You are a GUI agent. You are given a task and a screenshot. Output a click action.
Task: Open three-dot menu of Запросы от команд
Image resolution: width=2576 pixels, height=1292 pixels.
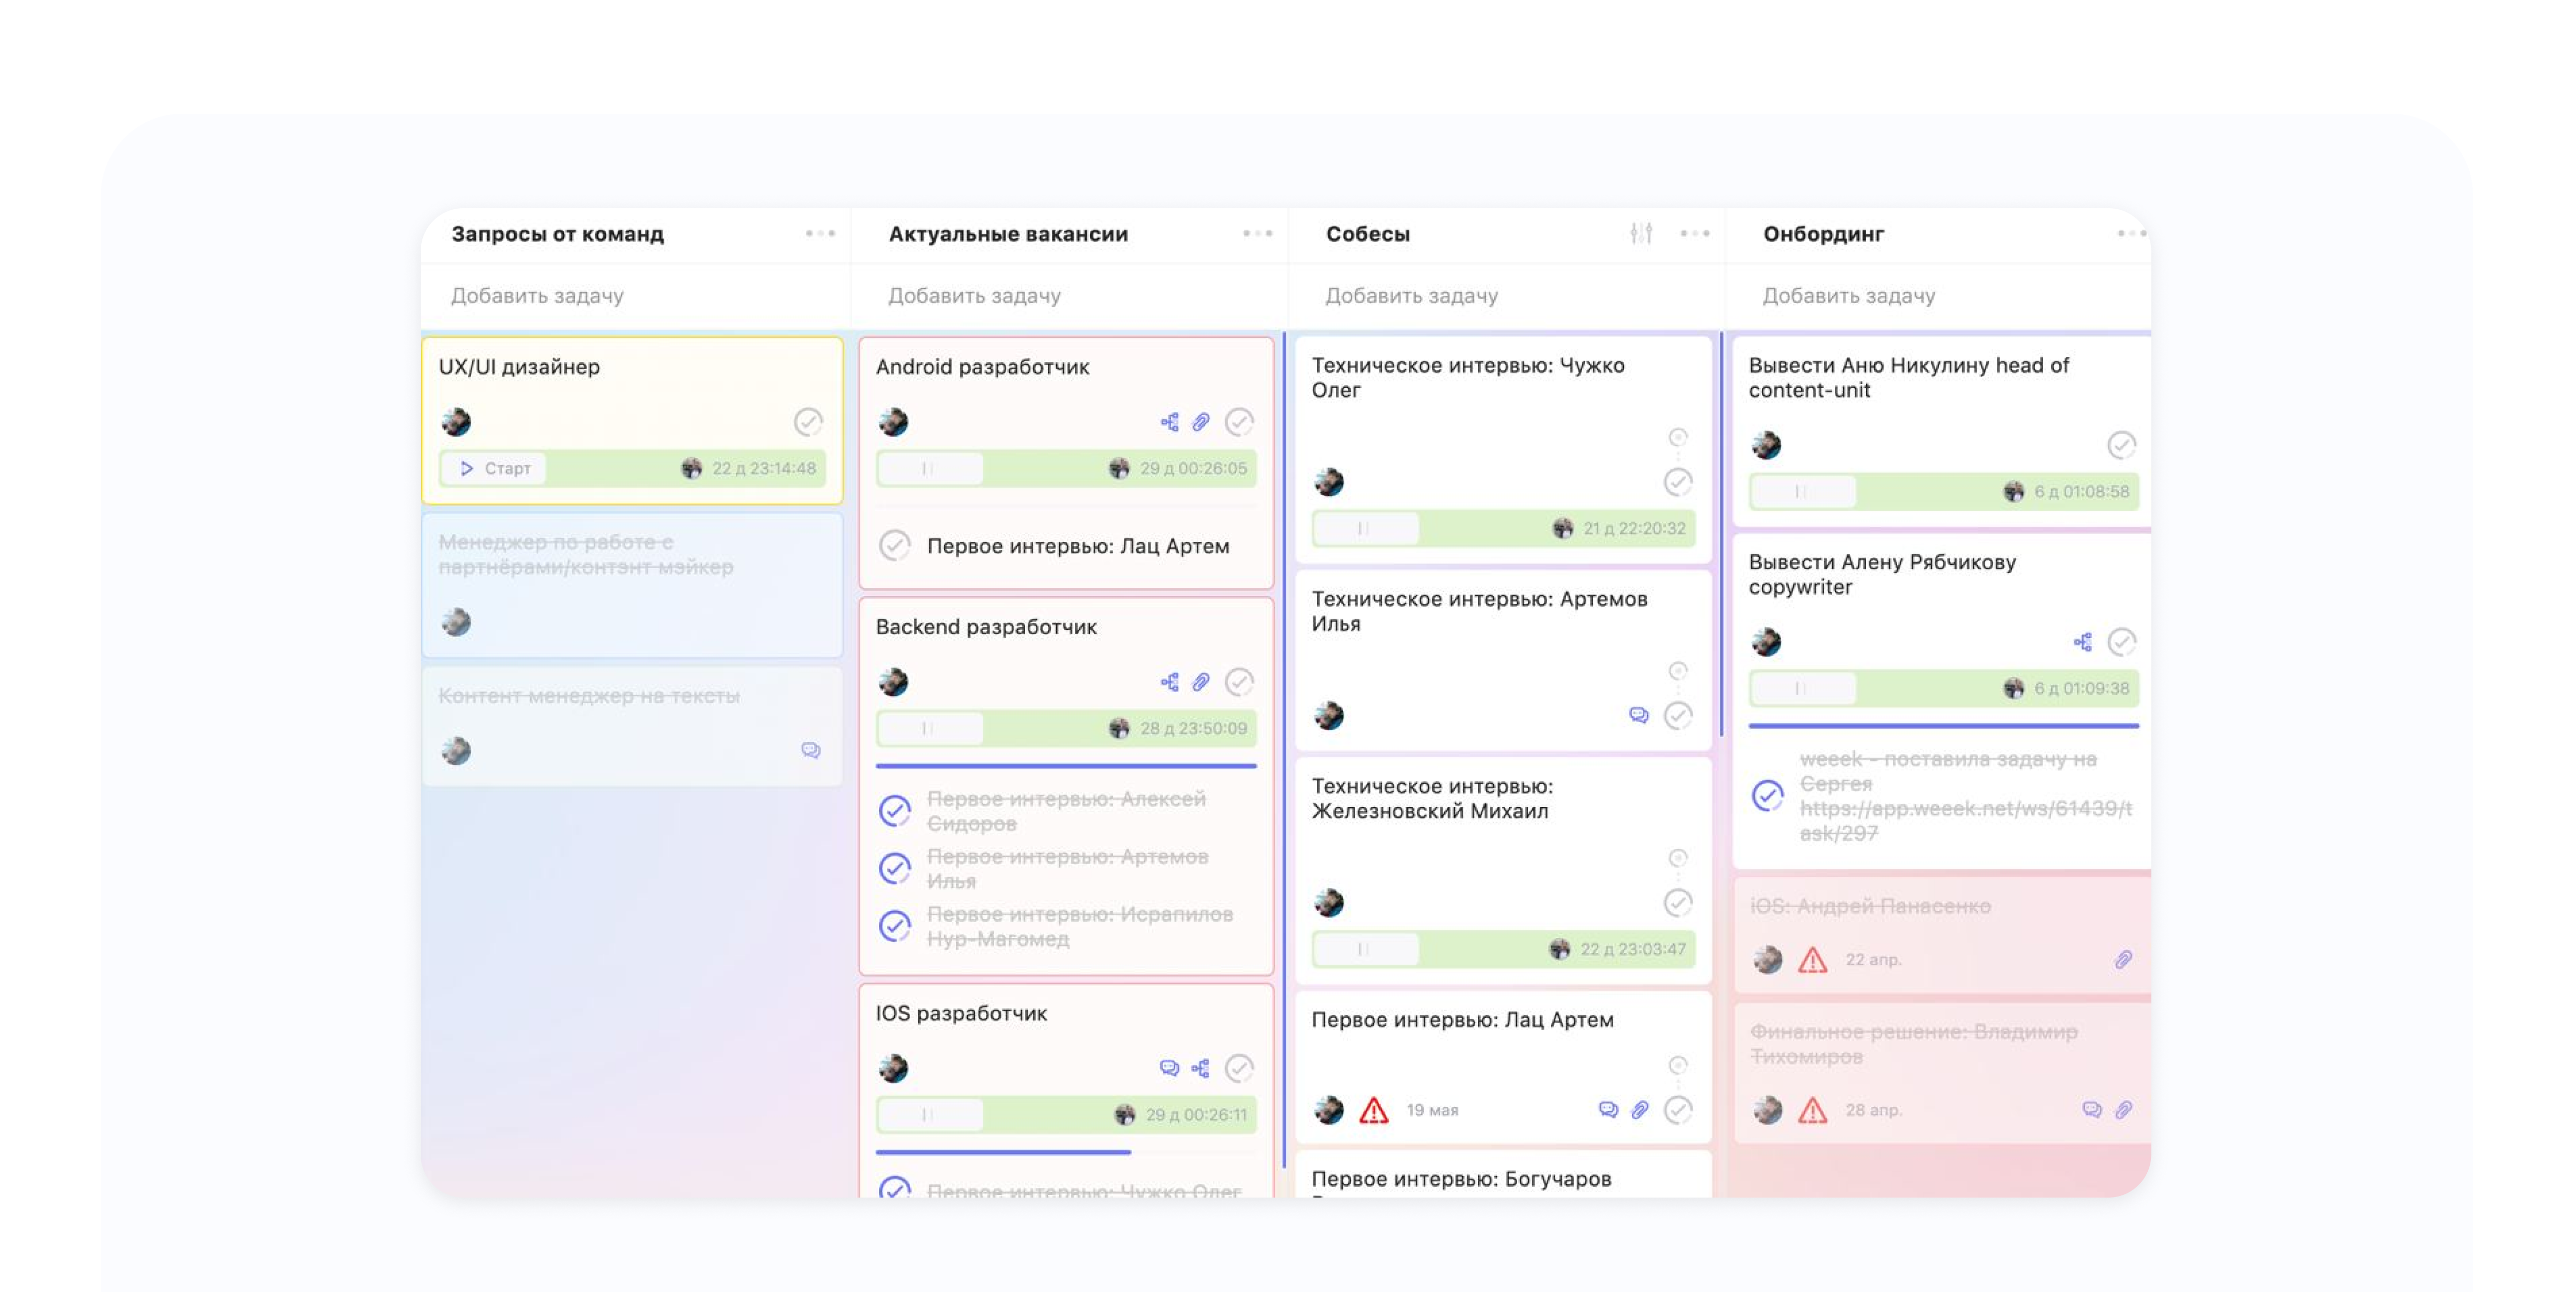pyautogui.click(x=820, y=233)
